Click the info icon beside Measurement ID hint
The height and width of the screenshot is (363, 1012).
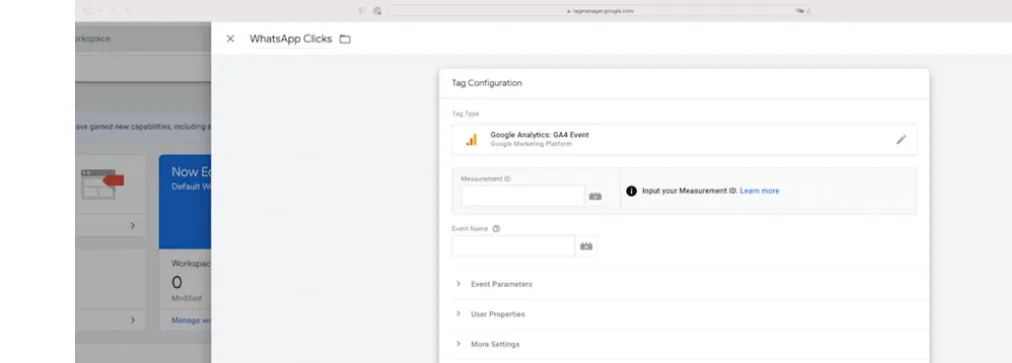[x=631, y=191]
